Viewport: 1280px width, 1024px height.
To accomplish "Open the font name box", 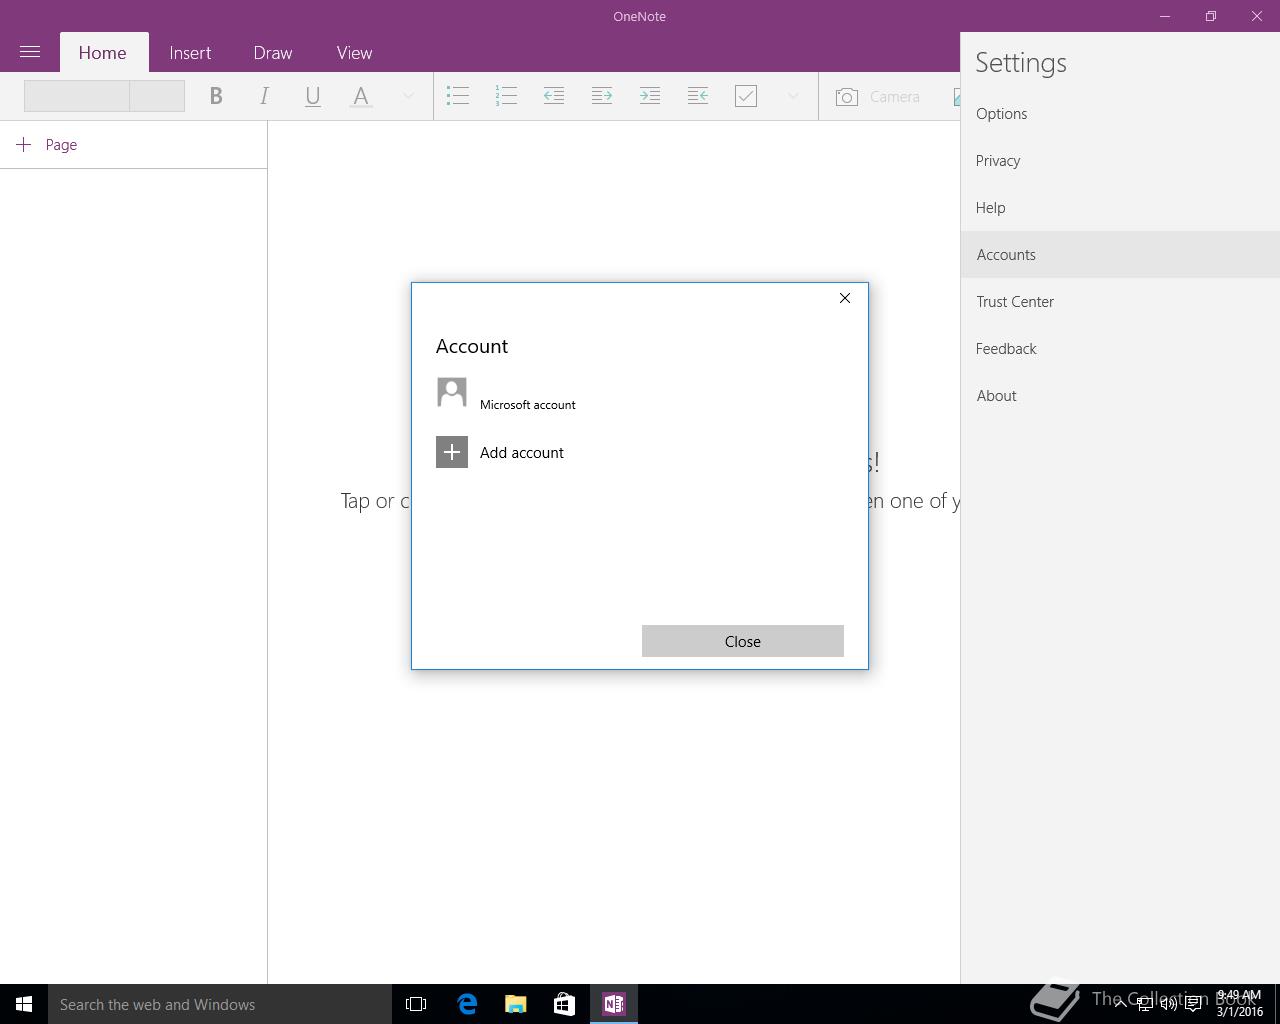I will pyautogui.click(x=77, y=96).
